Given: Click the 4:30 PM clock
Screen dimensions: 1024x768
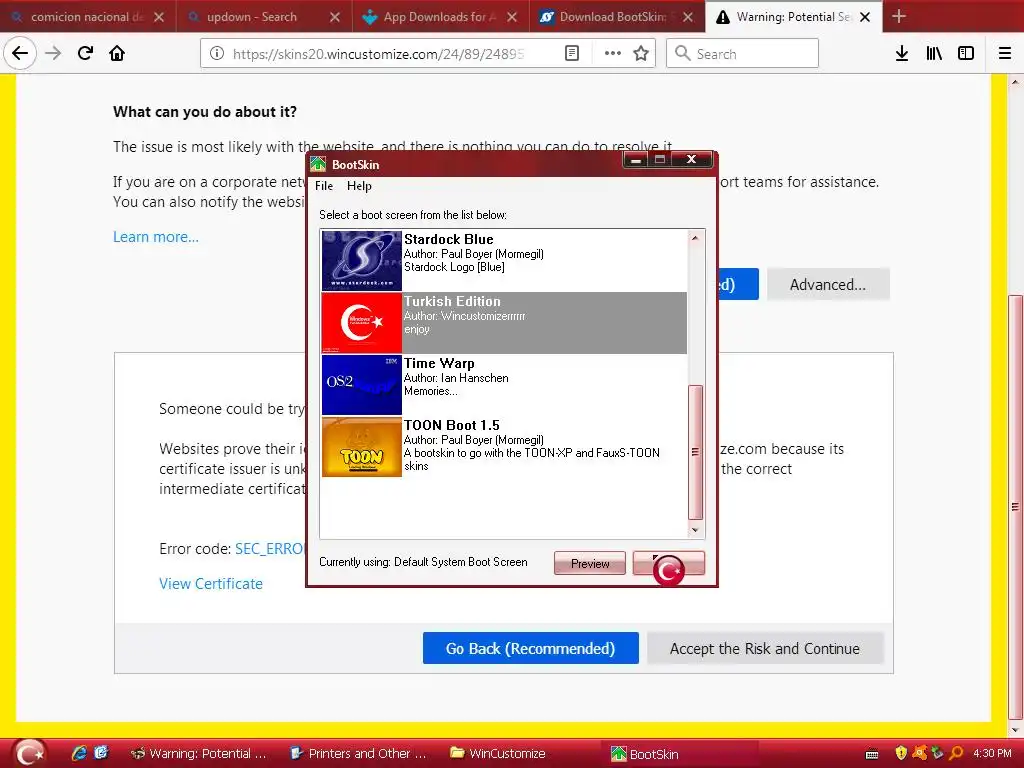Looking at the screenshot, I should tap(992, 753).
